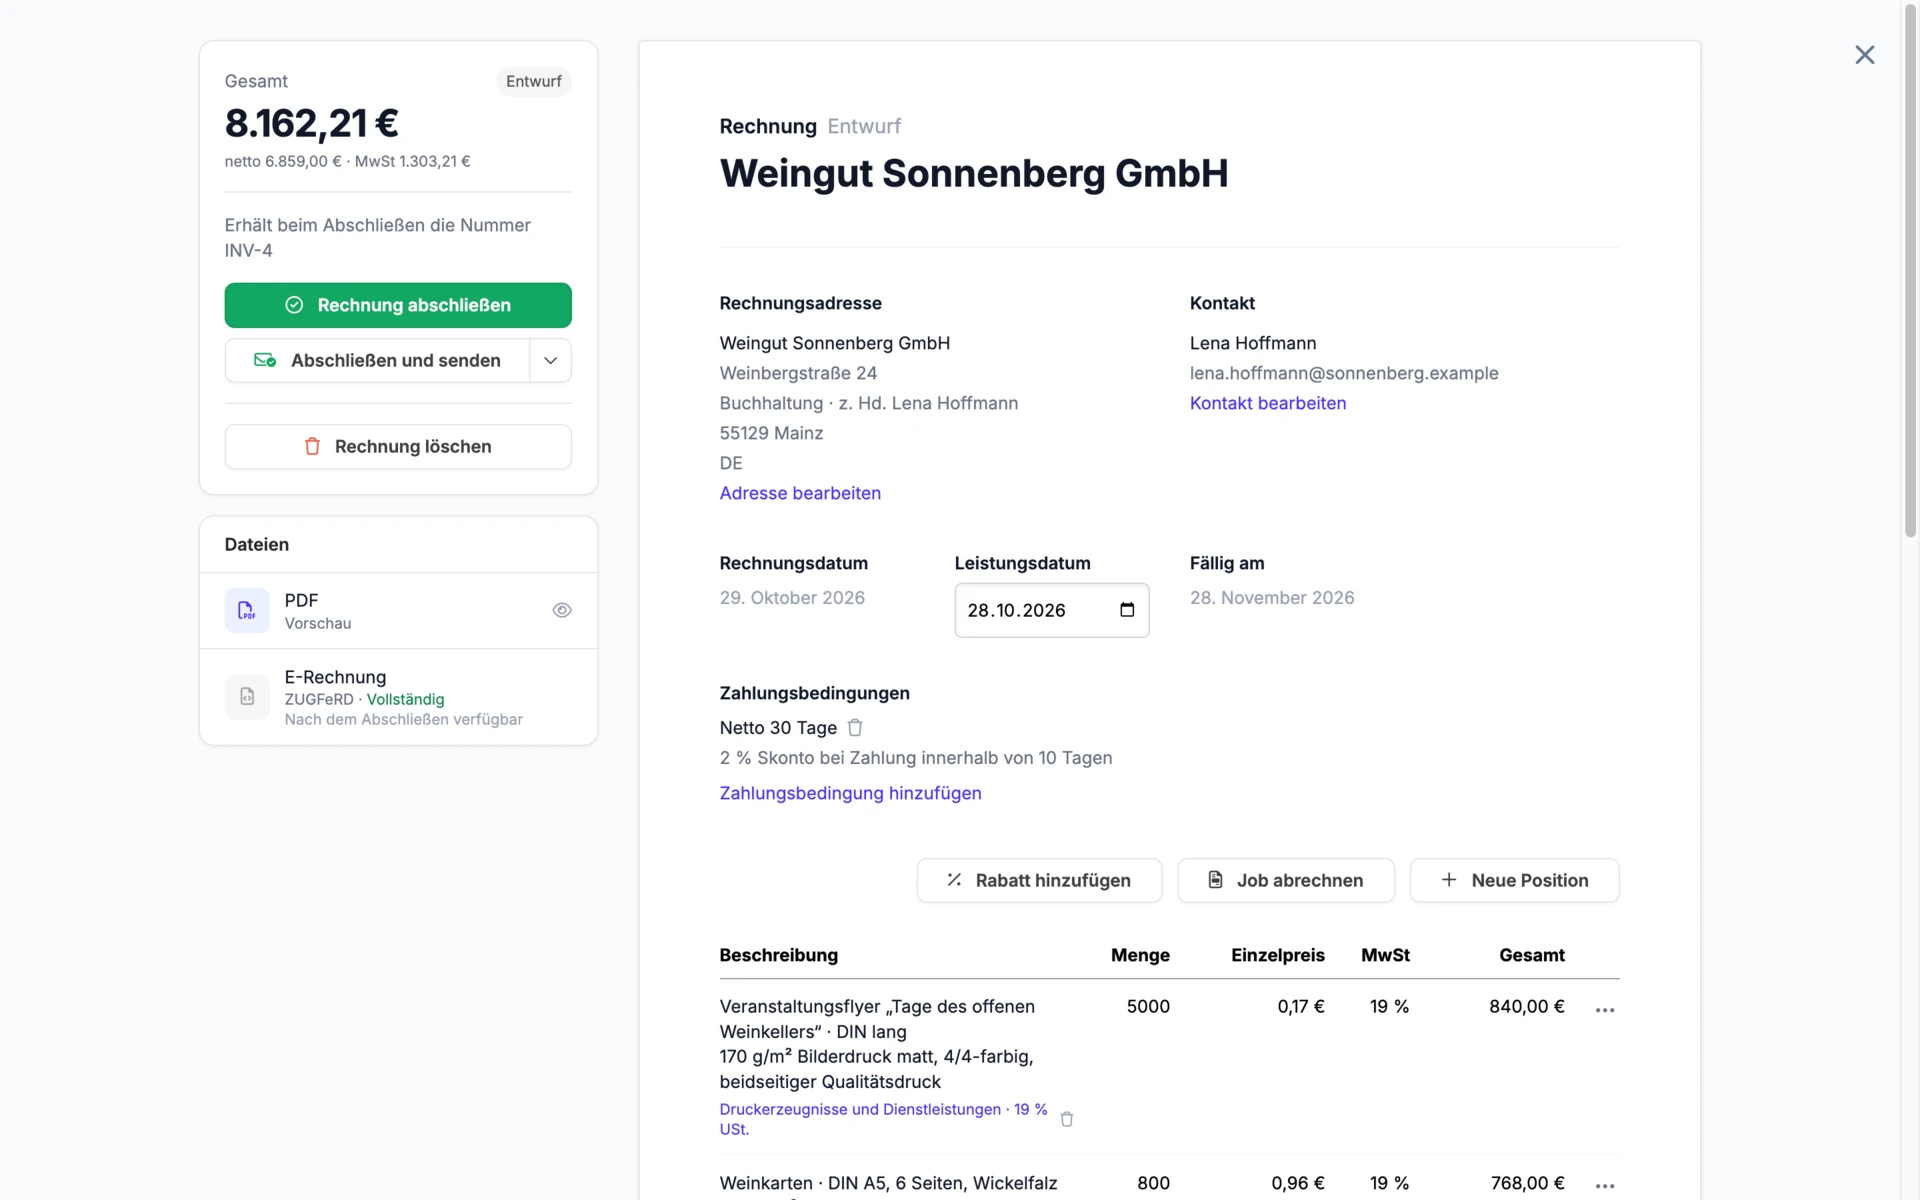Image resolution: width=1920 pixels, height=1200 pixels.
Task: Click the Entwurf status badge
Action: [x=533, y=81]
